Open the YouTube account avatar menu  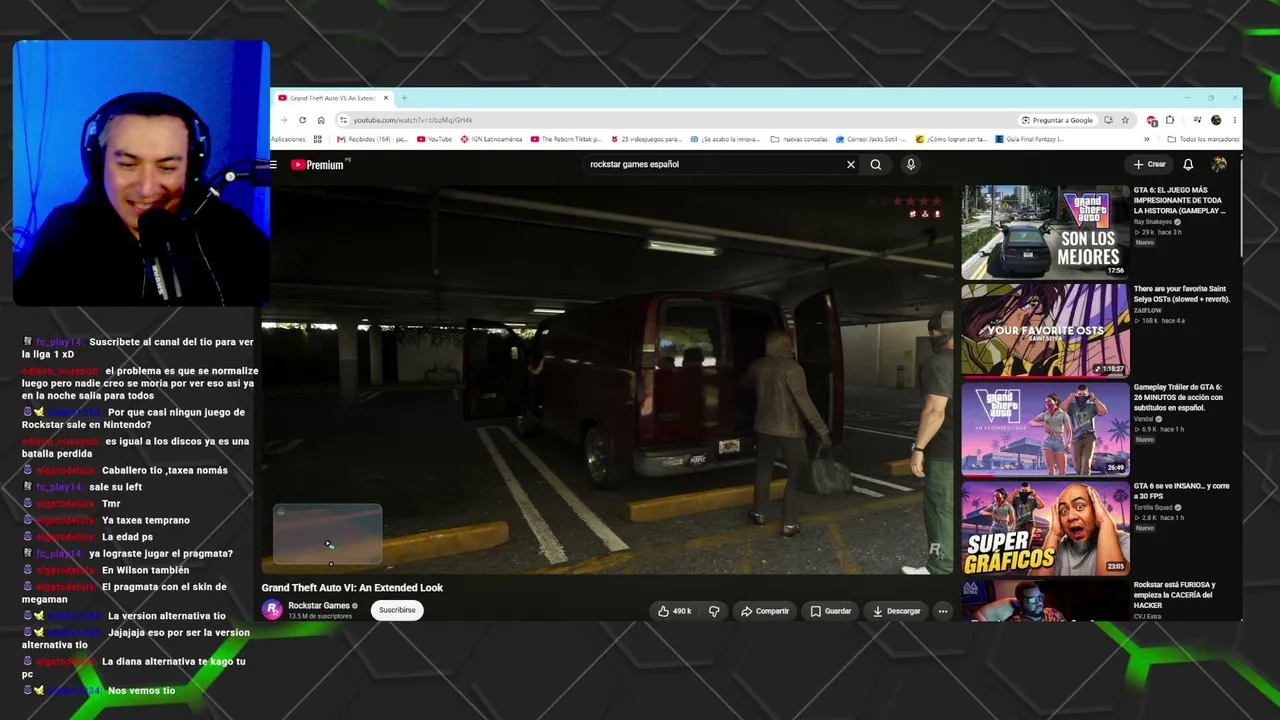[x=1219, y=165]
